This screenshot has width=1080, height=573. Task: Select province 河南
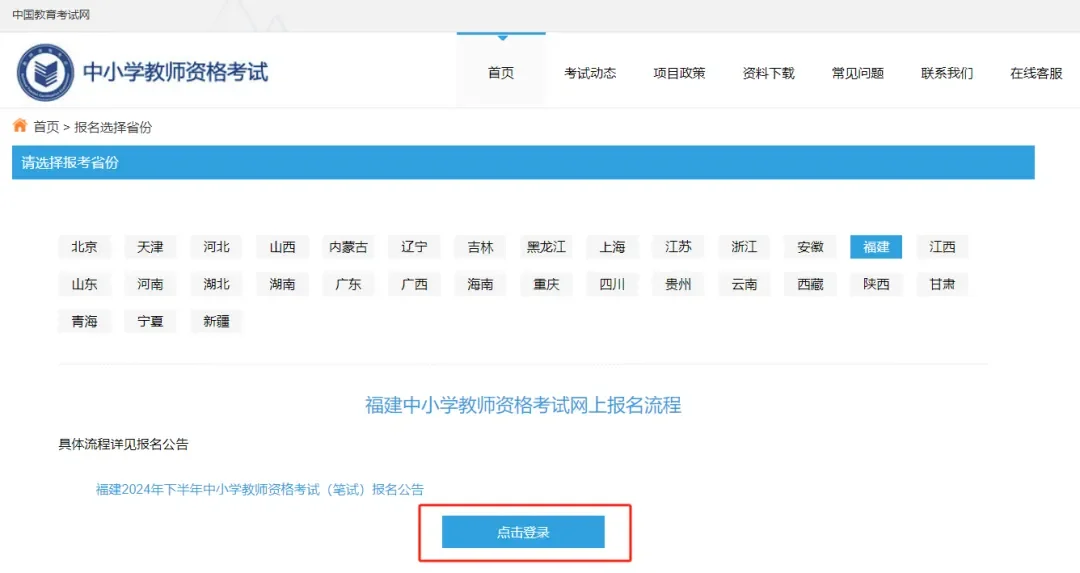click(x=150, y=284)
